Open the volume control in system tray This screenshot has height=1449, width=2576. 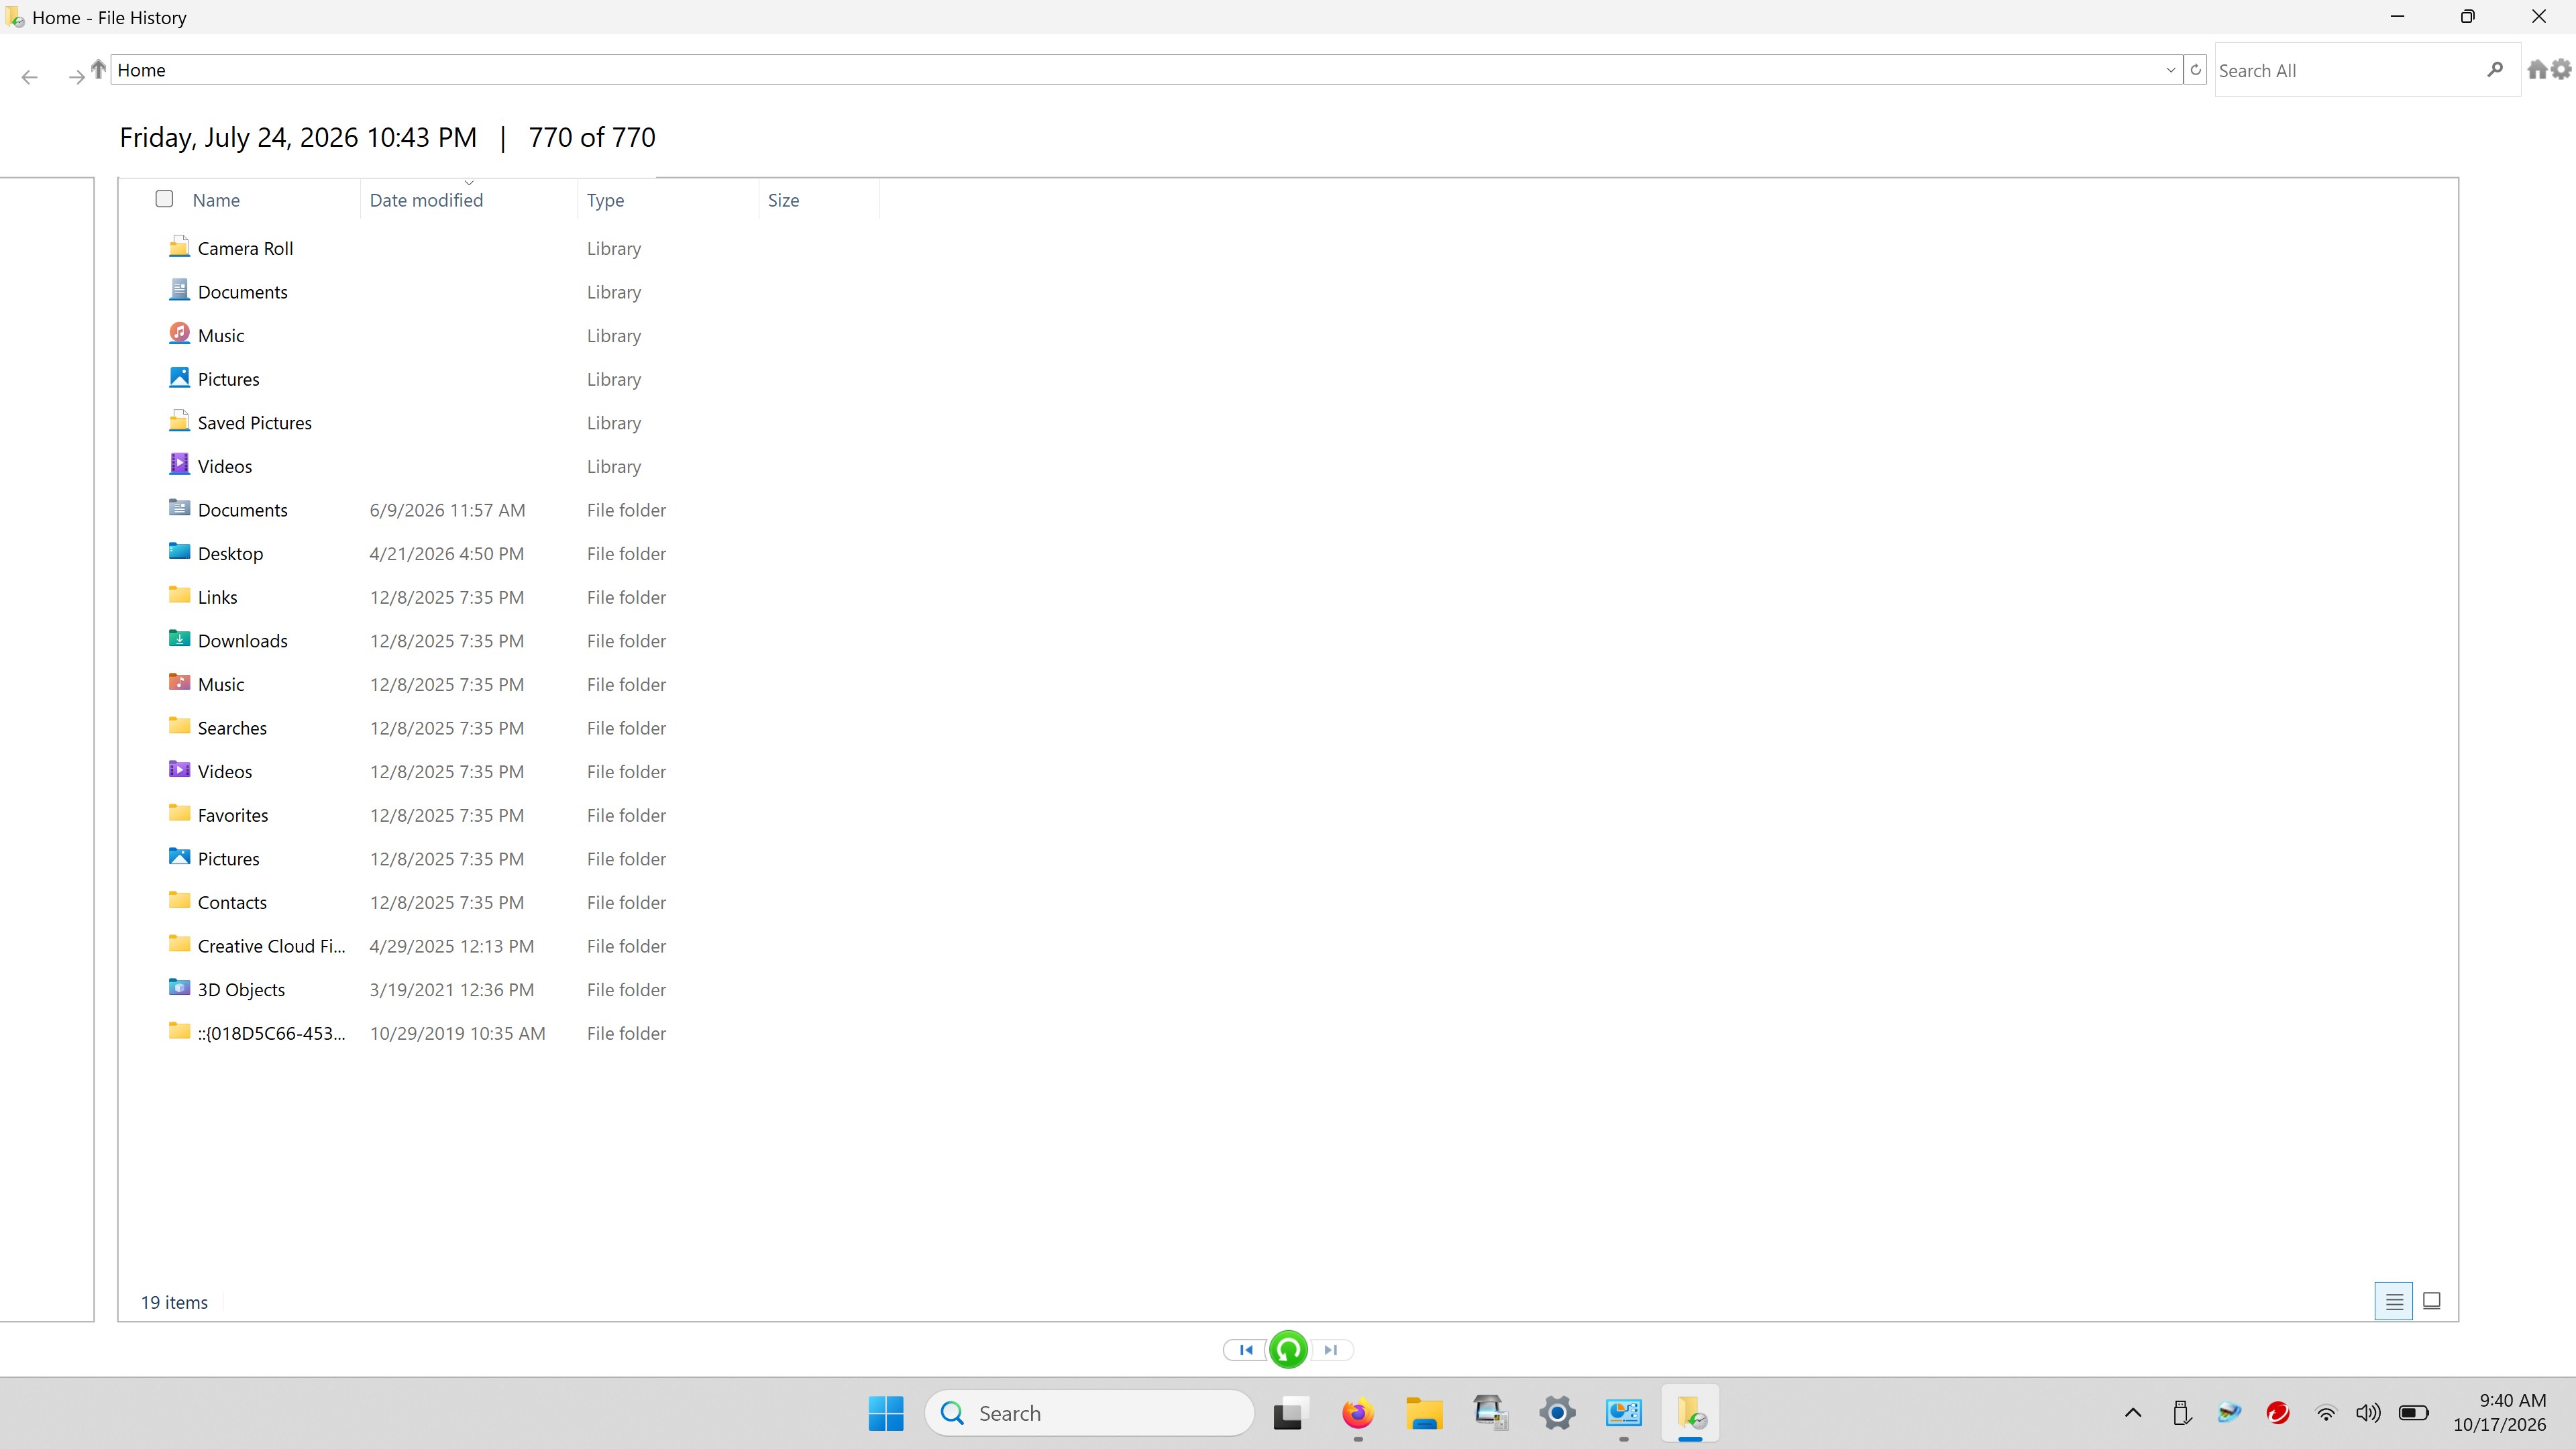point(2368,1413)
